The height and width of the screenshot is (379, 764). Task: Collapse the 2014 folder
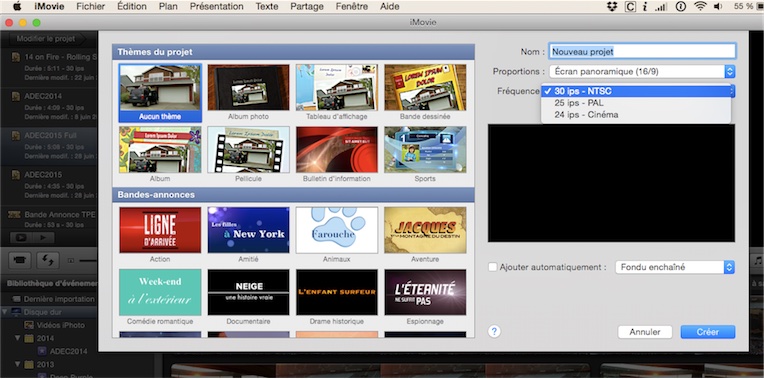tap(18, 338)
